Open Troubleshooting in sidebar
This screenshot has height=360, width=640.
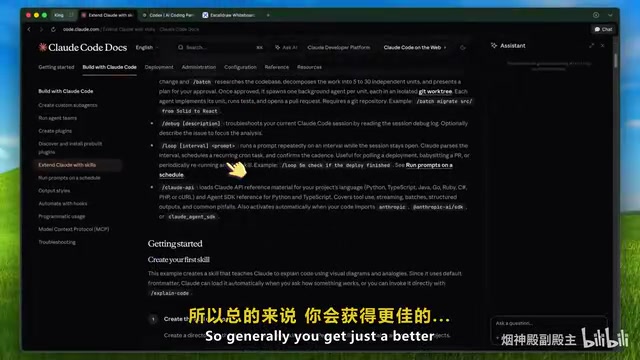[57, 242]
